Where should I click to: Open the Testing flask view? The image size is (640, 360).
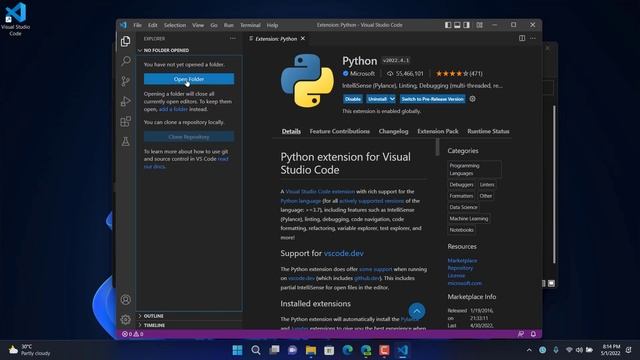(x=125, y=141)
